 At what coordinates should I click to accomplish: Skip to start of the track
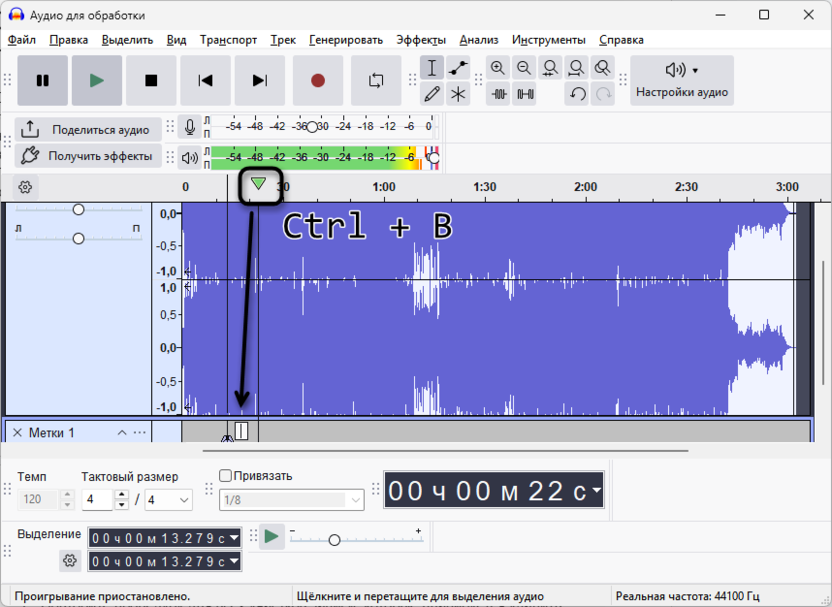point(205,81)
